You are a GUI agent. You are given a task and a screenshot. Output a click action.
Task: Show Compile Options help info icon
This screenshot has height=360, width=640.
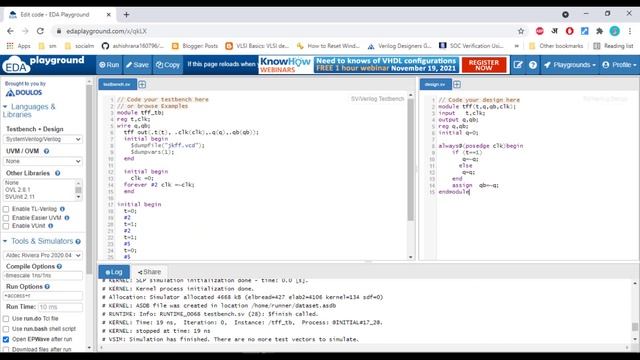pos(60,267)
